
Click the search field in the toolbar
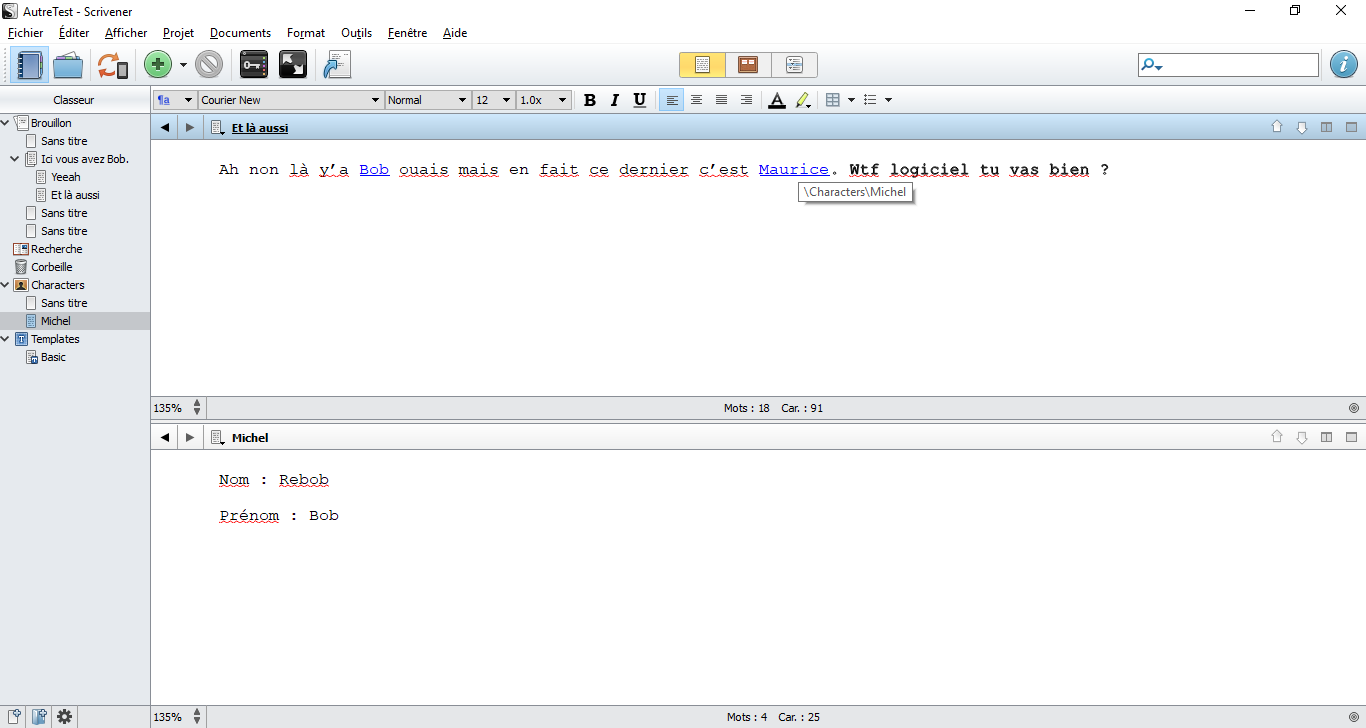point(1240,65)
